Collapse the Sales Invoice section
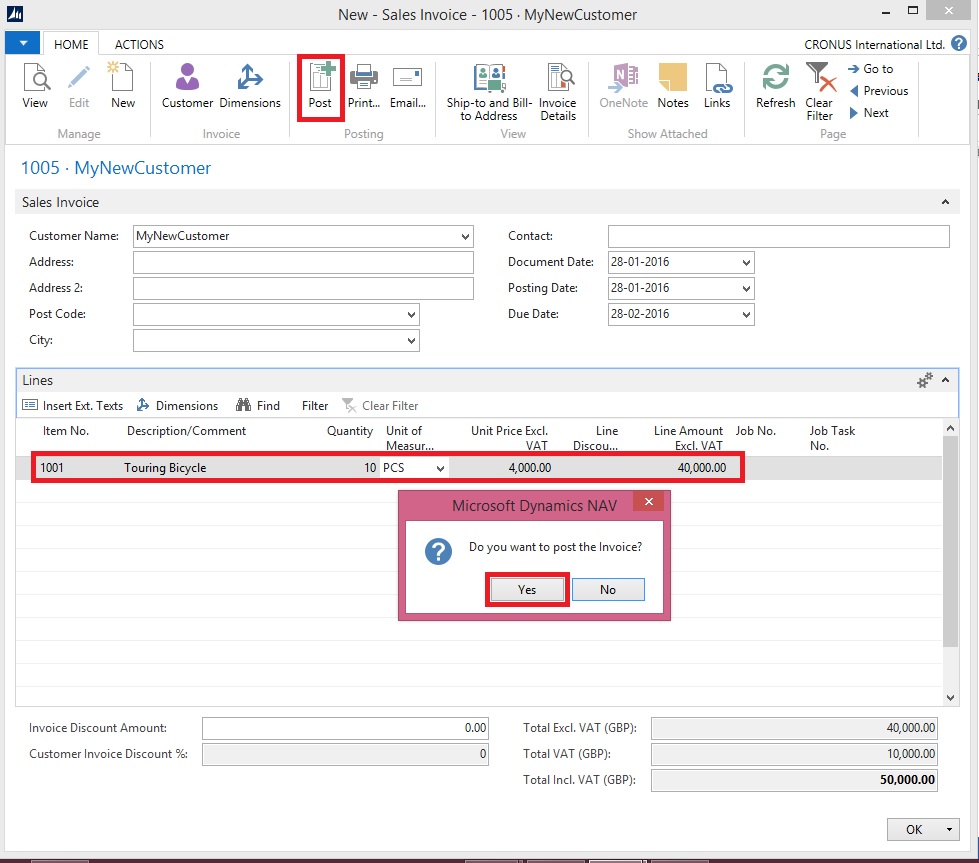979x863 pixels. click(945, 203)
